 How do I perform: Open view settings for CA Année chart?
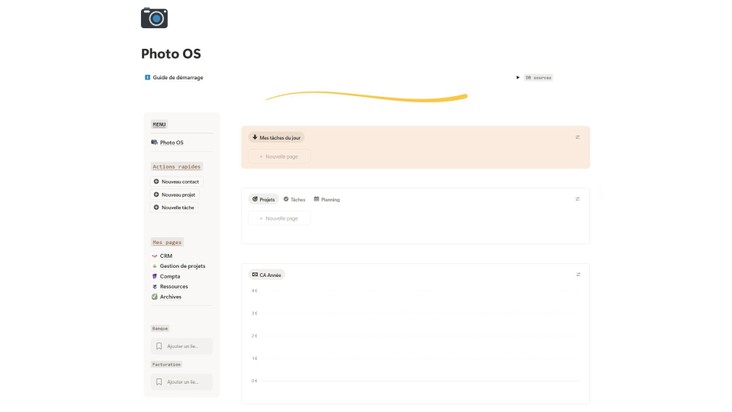(578, 274)
